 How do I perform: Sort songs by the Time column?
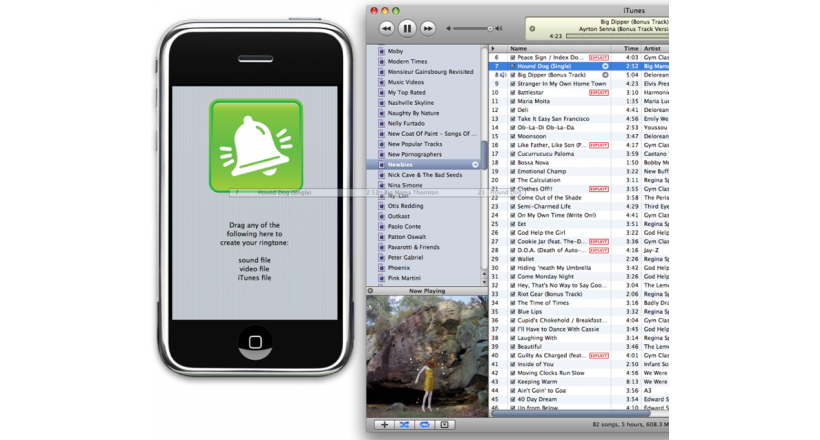pos(625,48)
